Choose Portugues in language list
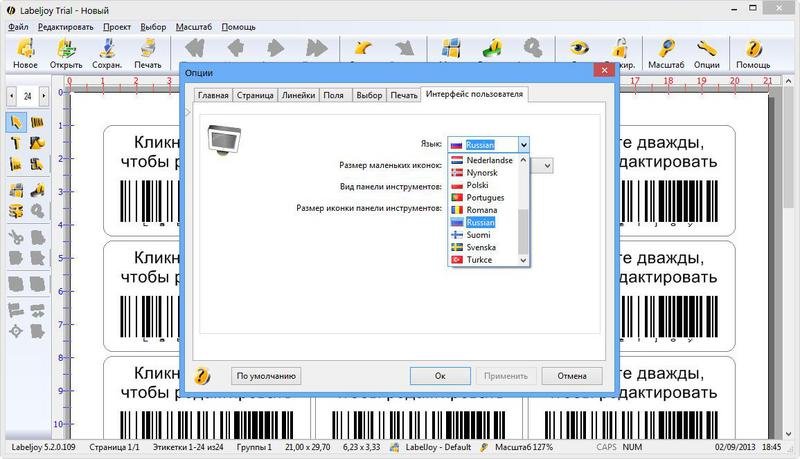Viewport: 800px width, 459px height. (484, 197)
